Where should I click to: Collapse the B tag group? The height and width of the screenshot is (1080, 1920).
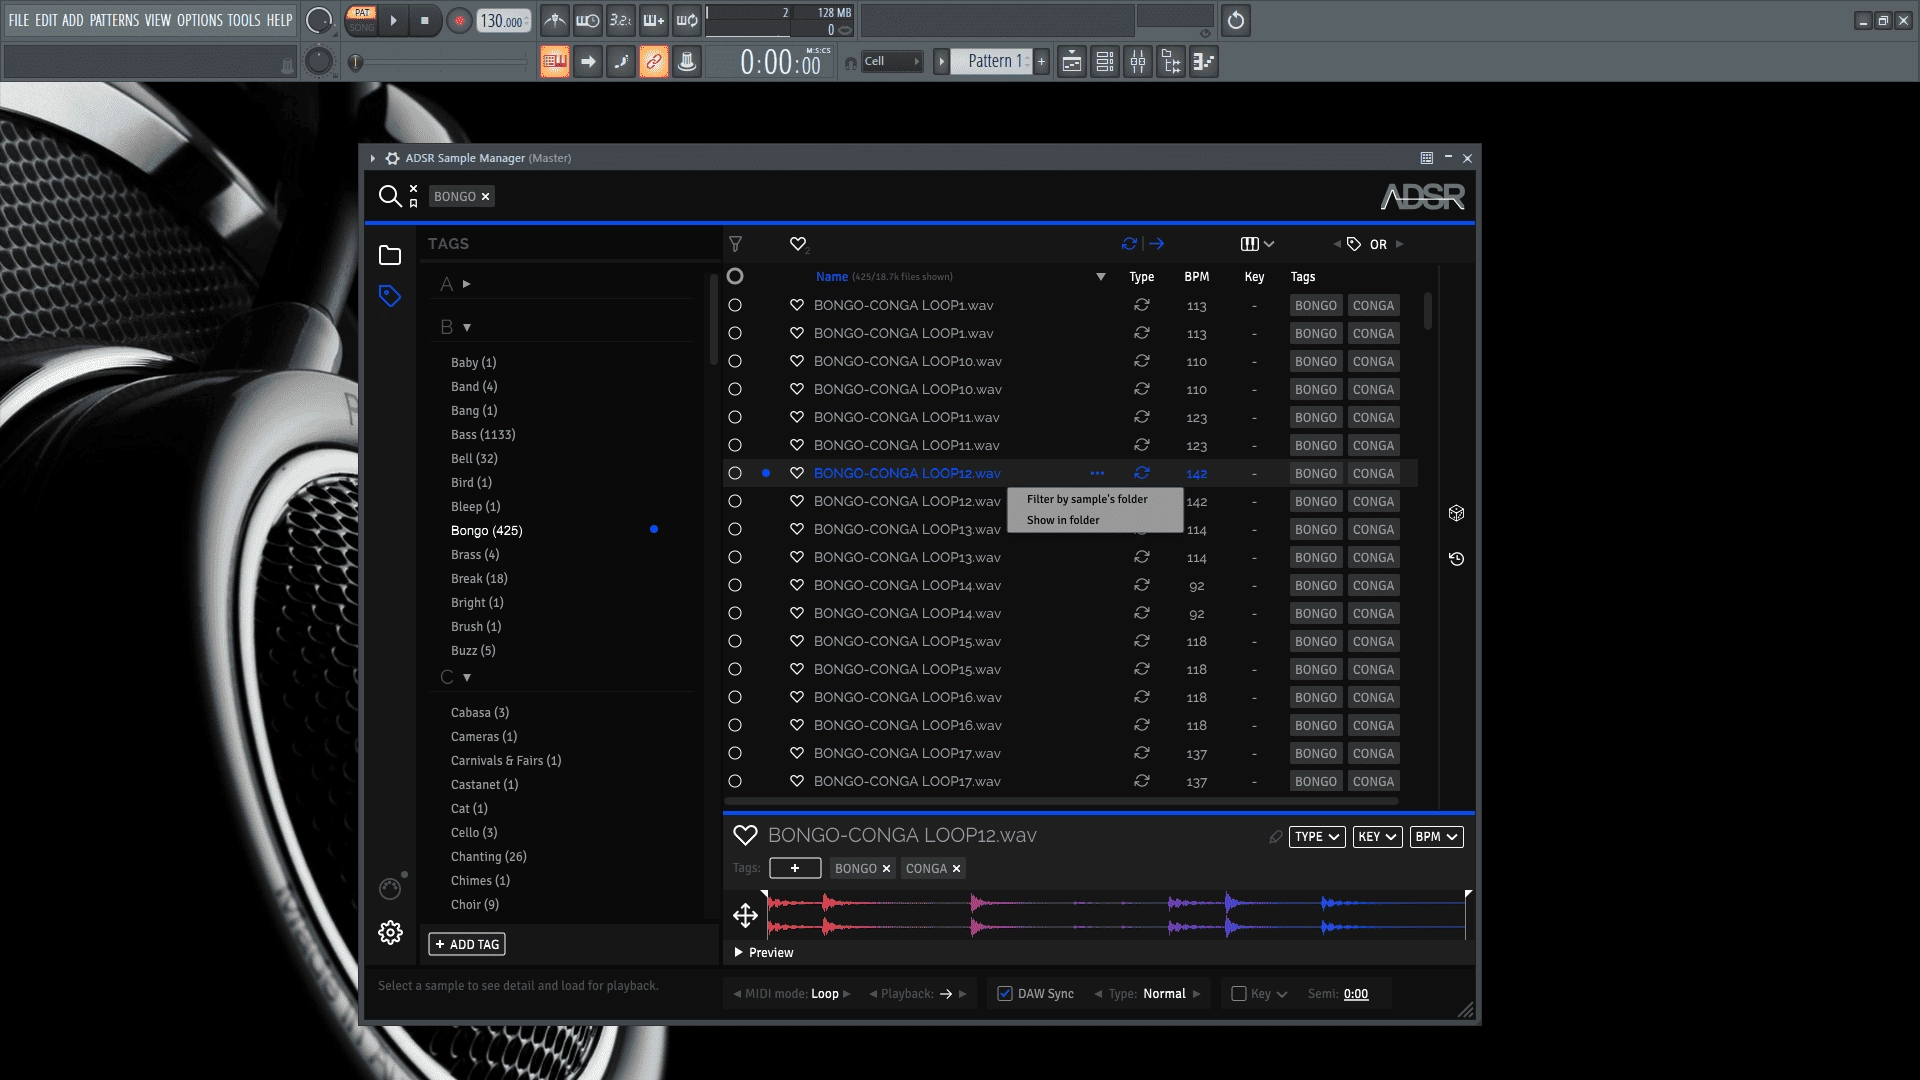click(x=467, y=327)
